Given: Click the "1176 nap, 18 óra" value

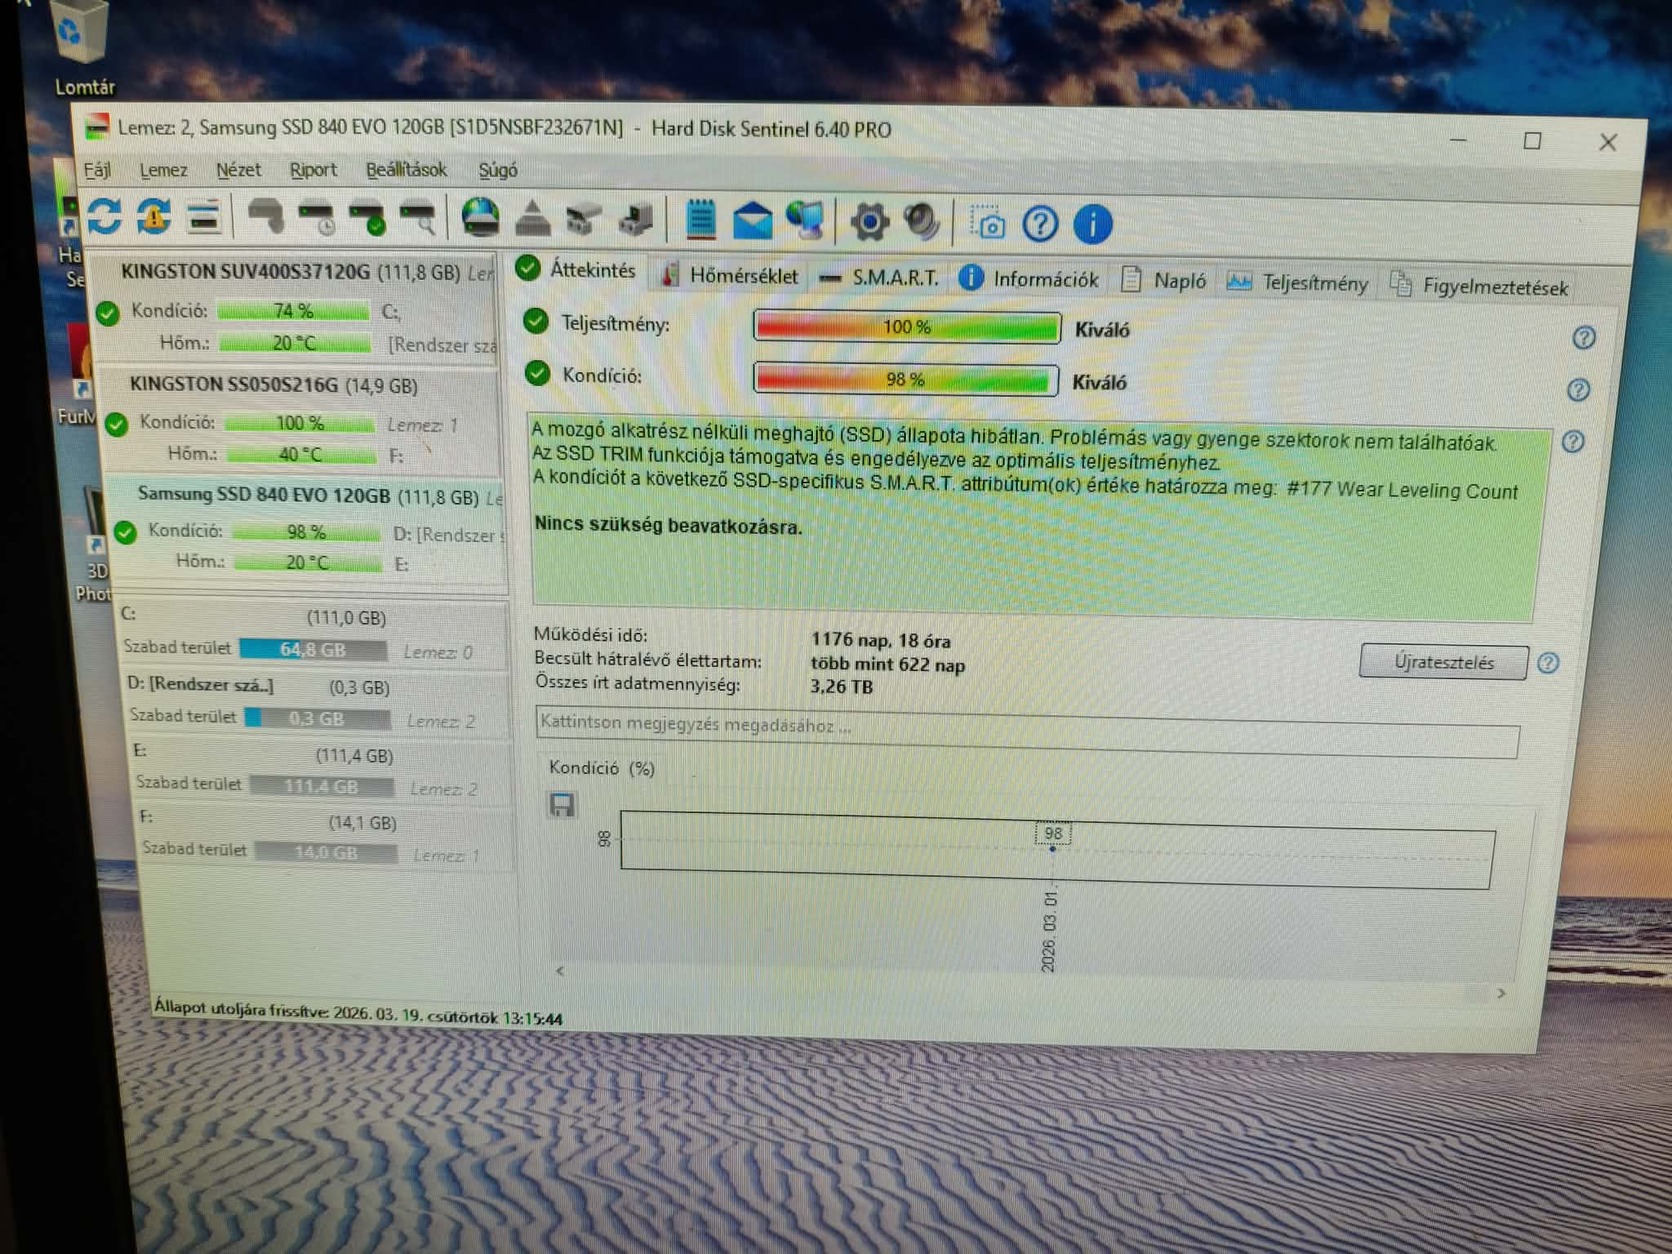Looking at the screenshot, I should 880,640.
